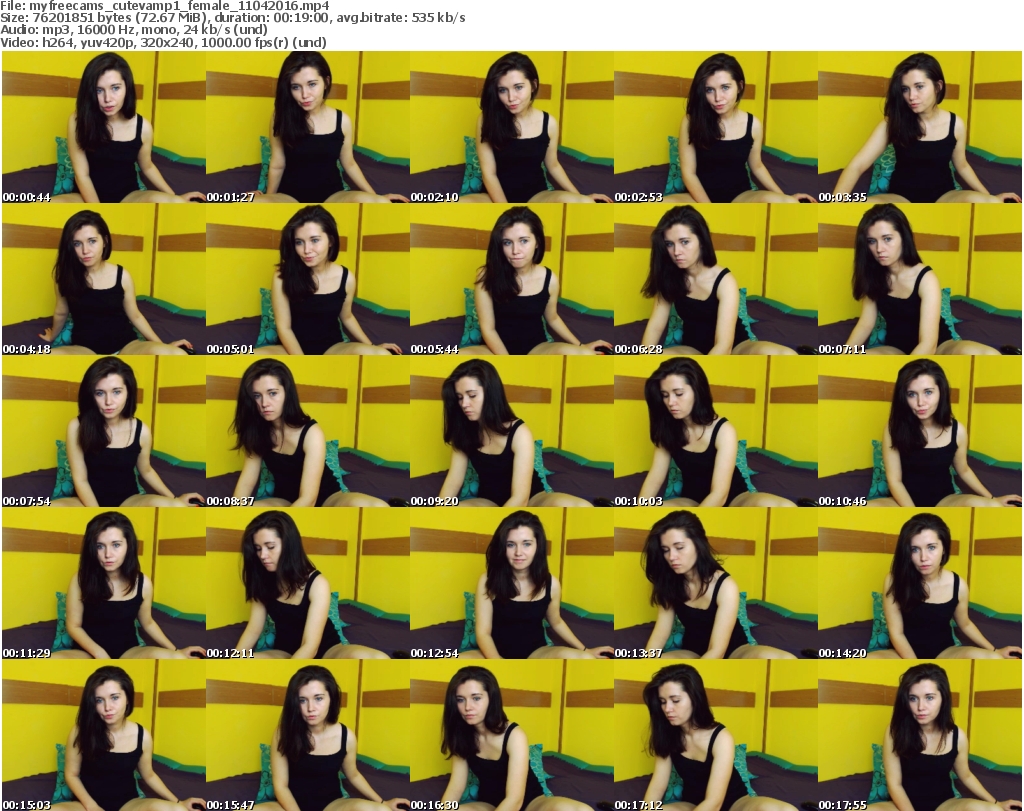This screenshot has width=1024, height=811.
Task: Click the thumbnail at 00:09:20
Action: tap(511, 432)
